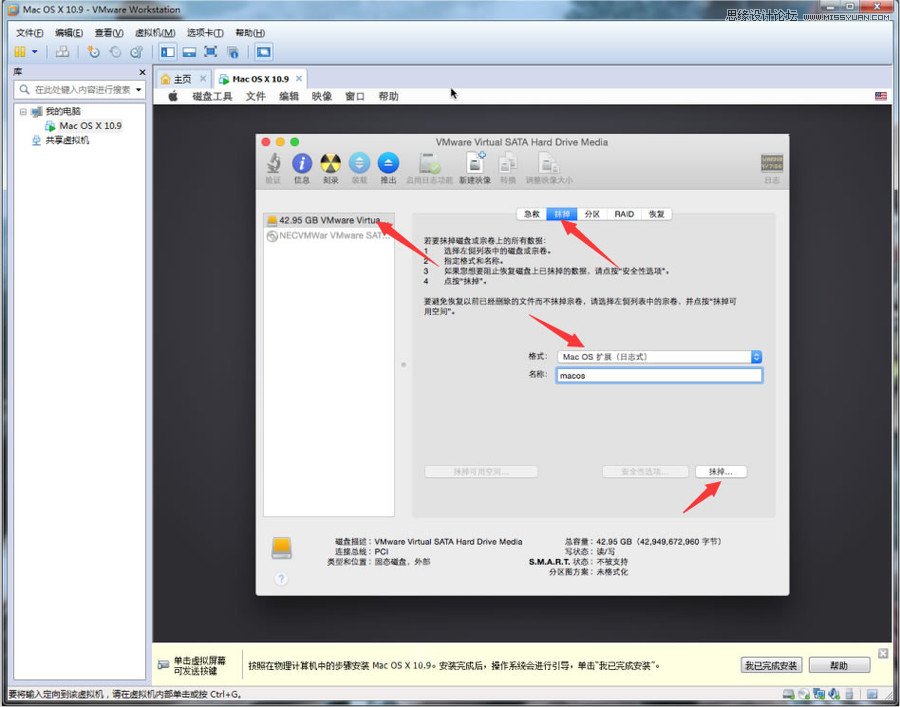Open the 映像 menu in Disk Utility
900x707 pixels.
click(x=320, y=96)
